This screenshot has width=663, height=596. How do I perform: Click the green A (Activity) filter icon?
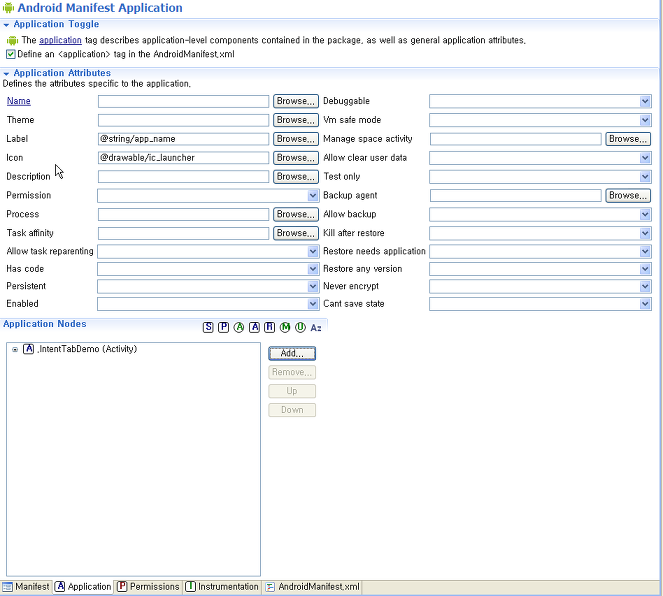(239, 327)
